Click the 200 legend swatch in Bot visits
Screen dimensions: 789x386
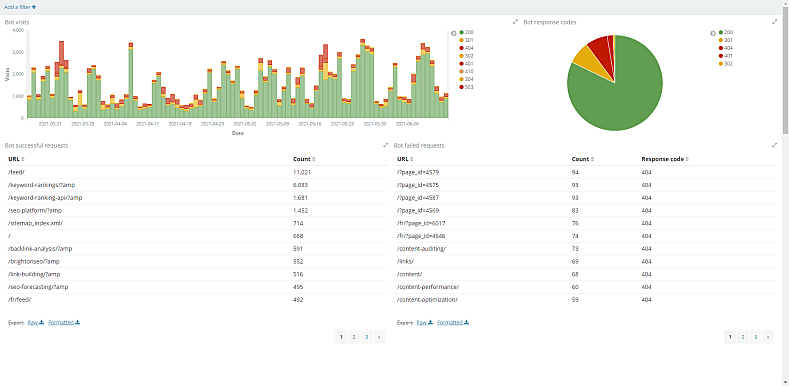461,32
